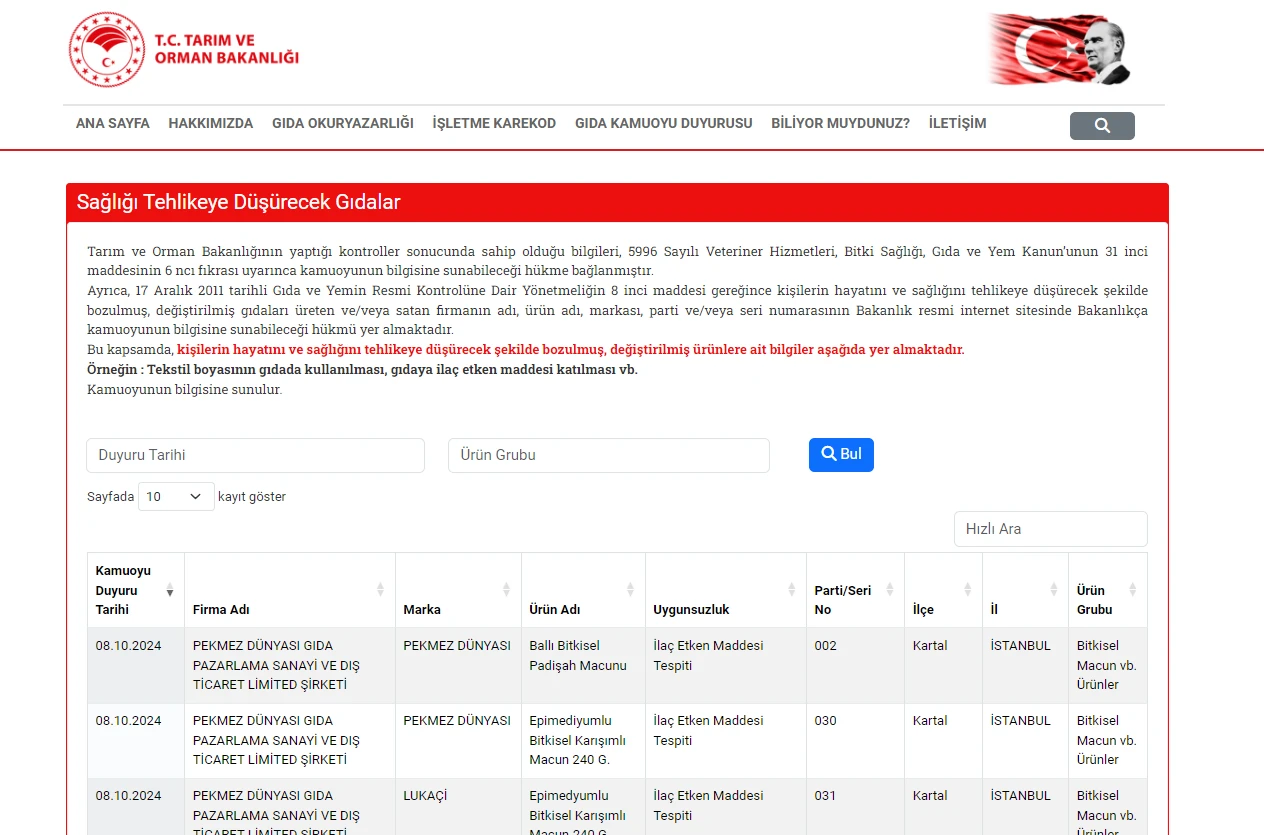
Task: Sort by Kamuoyu Duyuru Tarihi column
Action: pos(135,590)
